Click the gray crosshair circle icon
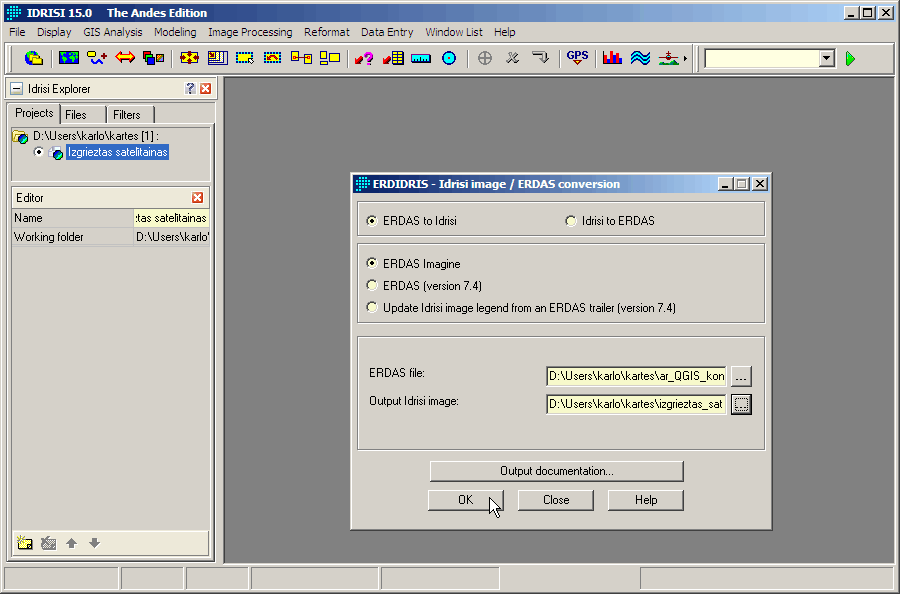This screenshot has height=594, width=900. (485, 58)
